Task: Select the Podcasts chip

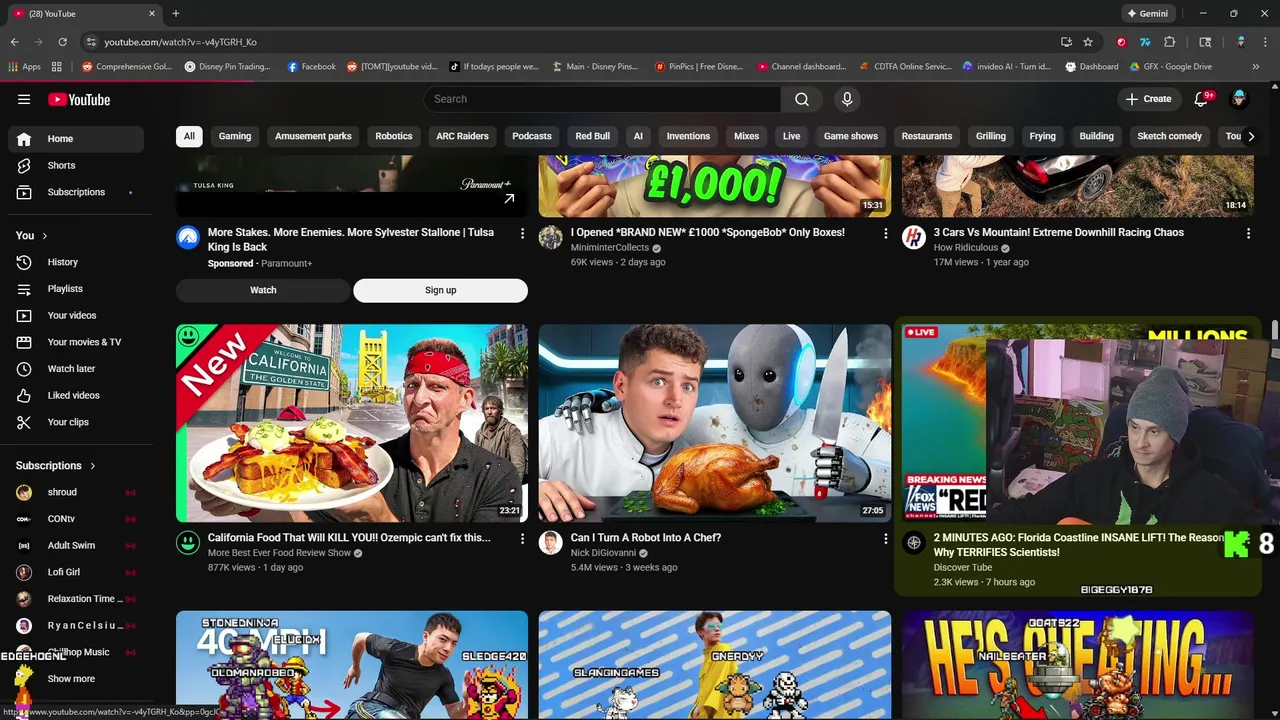Action: pyautogui.click(x=532, y=136)
